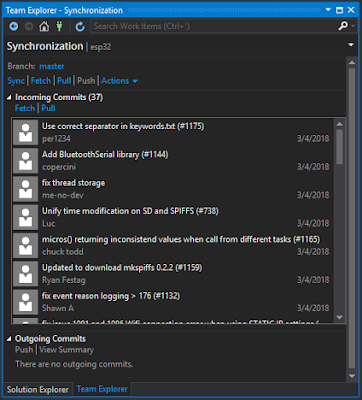Screen dimensions: 362x400
Task: Select commit 'Updated to download mkspiffs 0.2.2'
Action: coord(173,274)
